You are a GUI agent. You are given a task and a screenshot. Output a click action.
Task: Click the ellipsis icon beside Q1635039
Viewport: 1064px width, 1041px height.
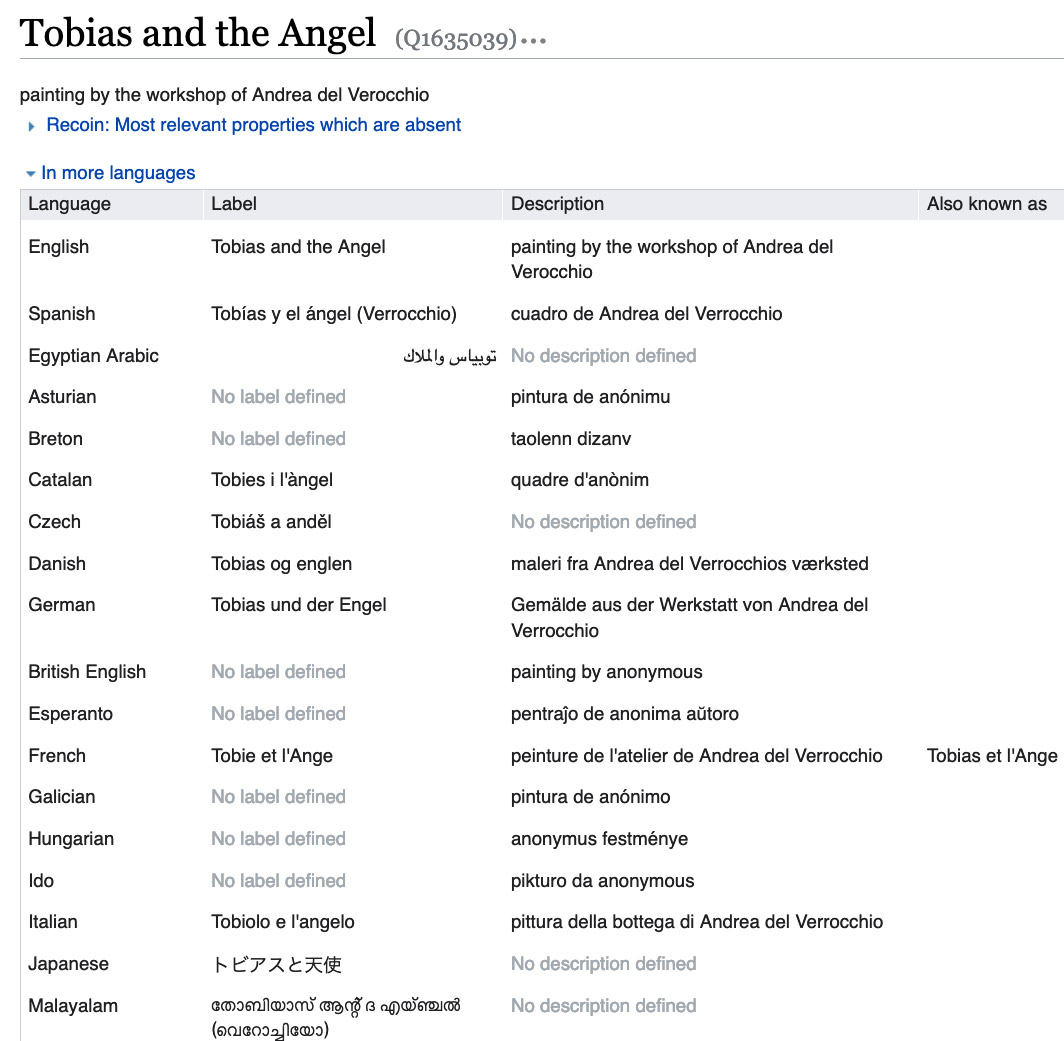click(x=533, y=42)
